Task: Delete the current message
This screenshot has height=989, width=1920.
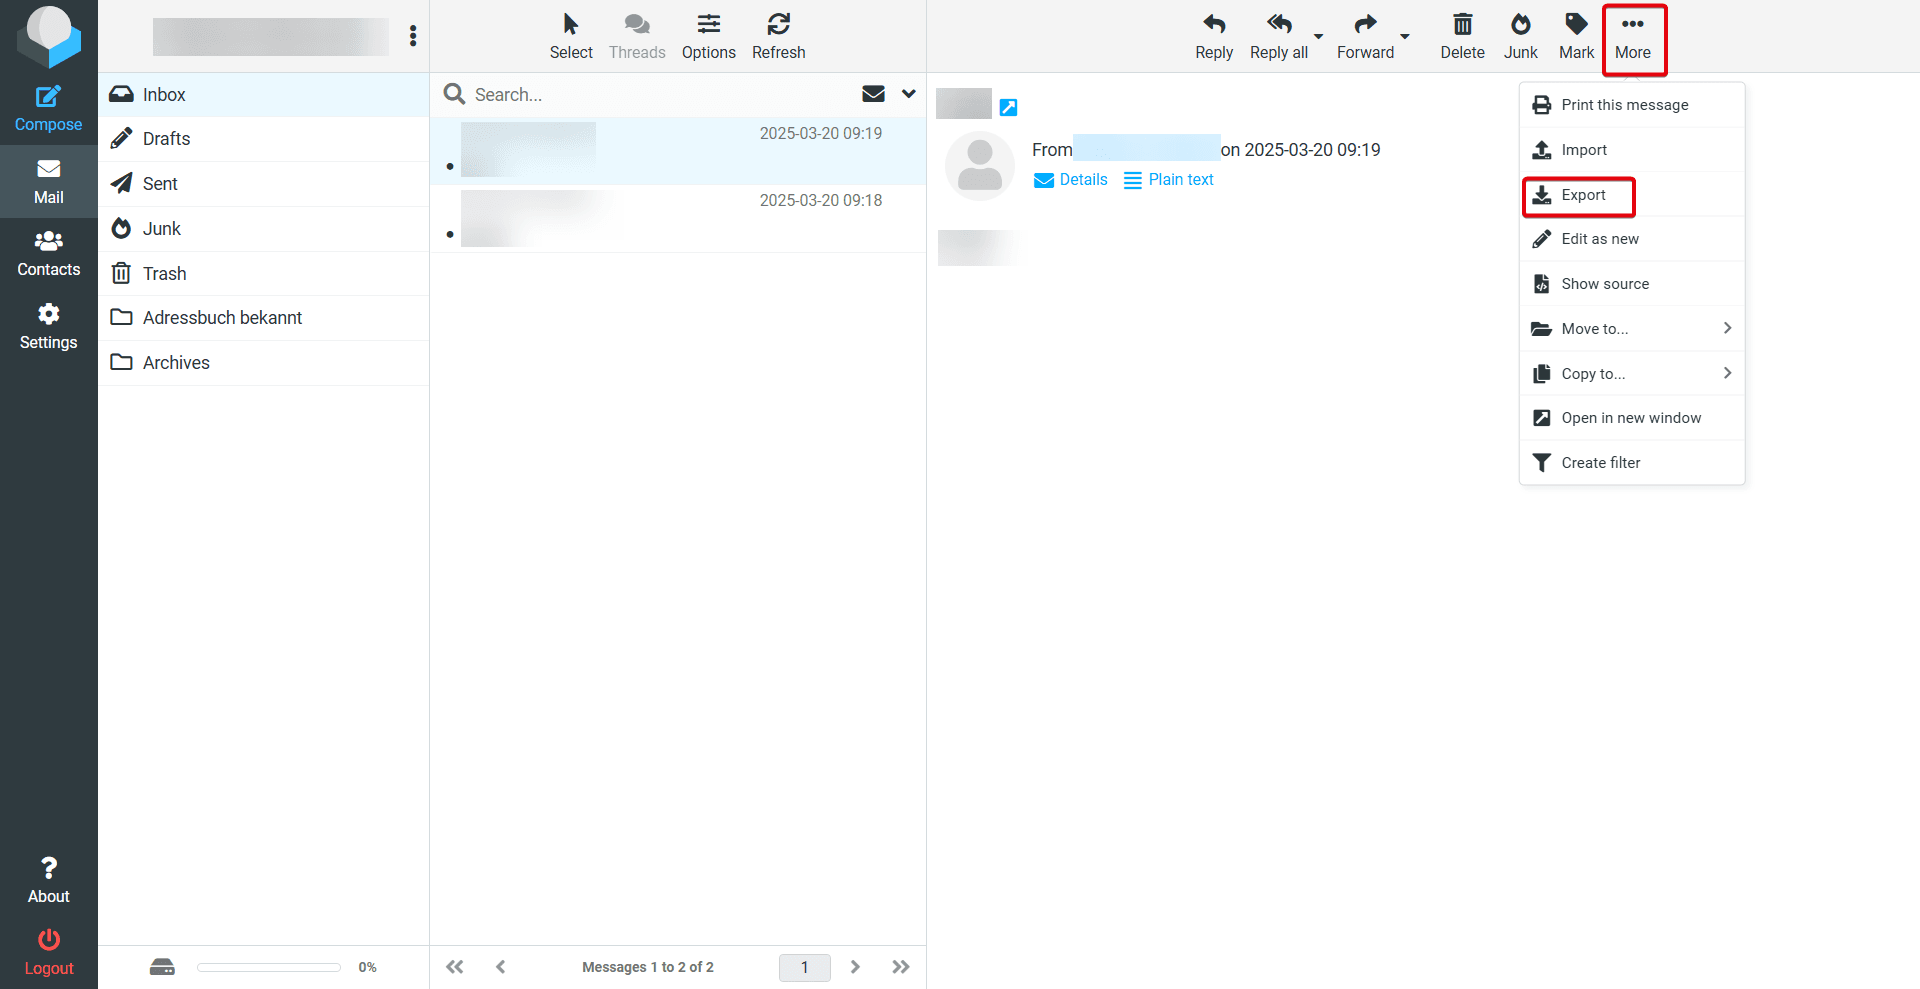Action: pos(1462,36)
